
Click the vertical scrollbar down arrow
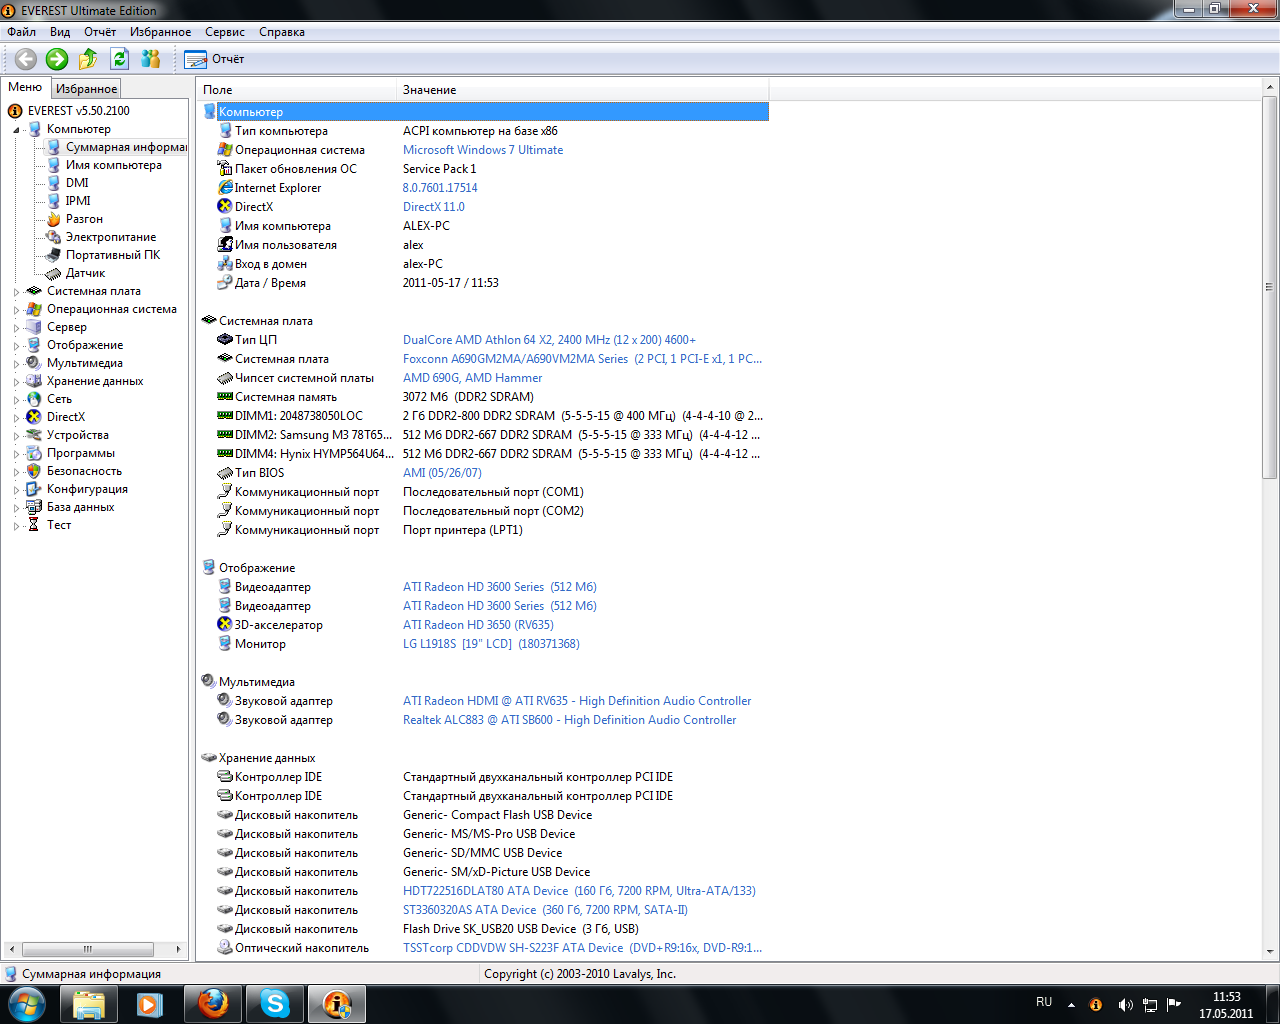[1269, 952]
